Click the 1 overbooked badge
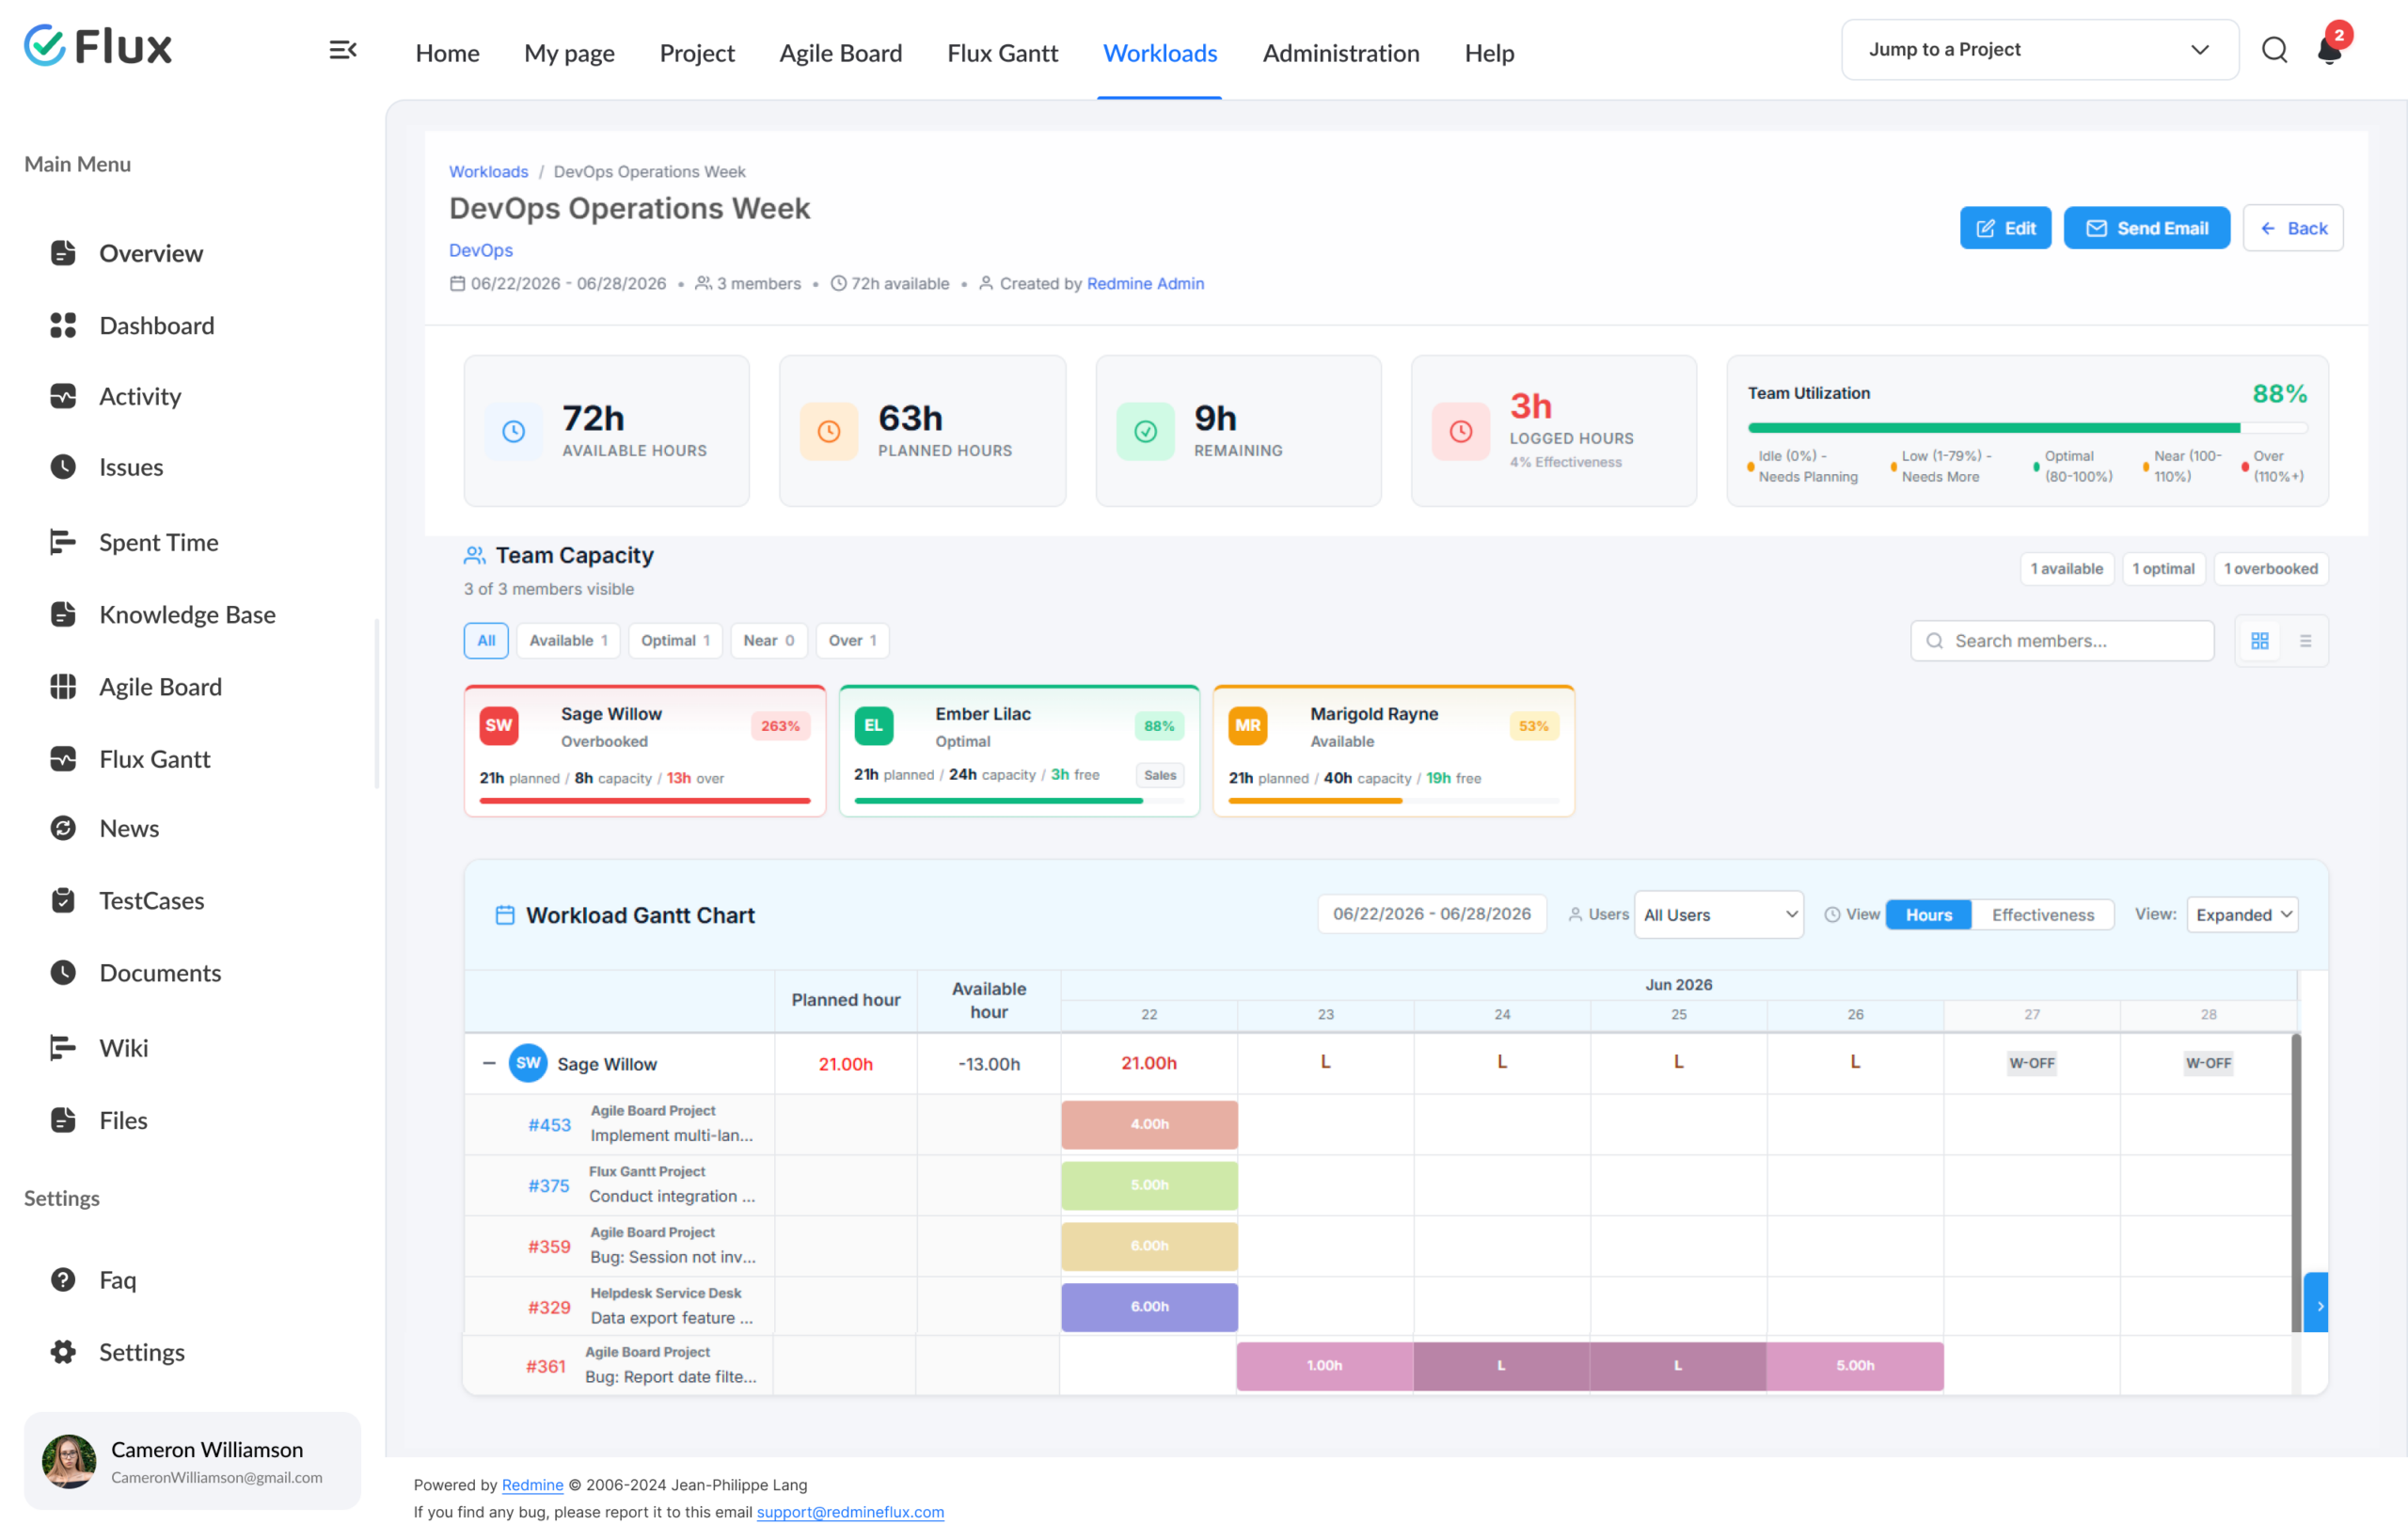The height and width of the screenshot is (1540, 2408). click(2270, 568)
